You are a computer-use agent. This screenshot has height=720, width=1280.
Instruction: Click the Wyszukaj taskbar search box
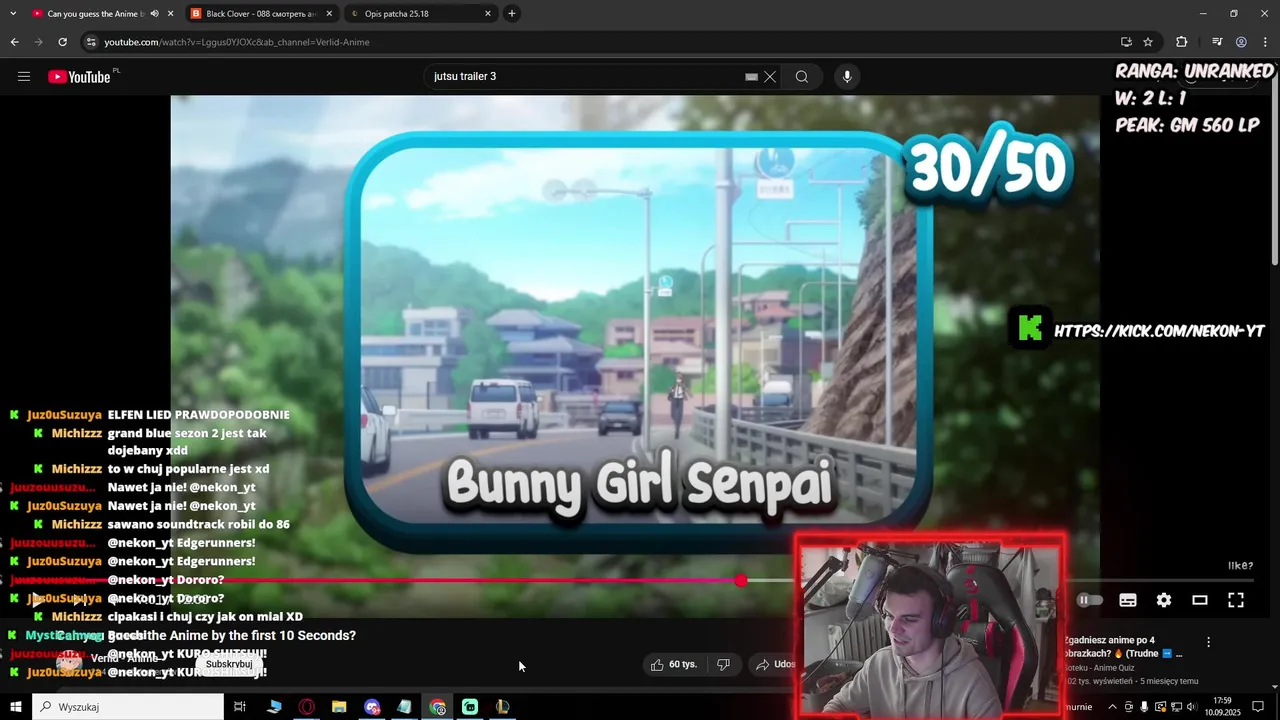(x=128, y=707)
